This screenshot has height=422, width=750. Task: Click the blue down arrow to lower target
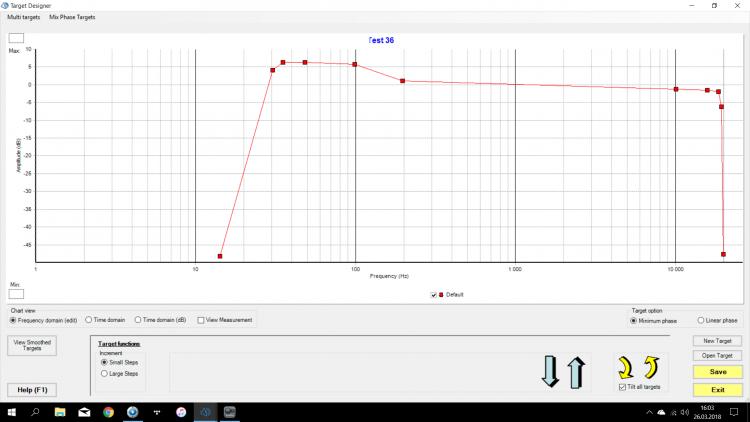click(x=550, y=371)
